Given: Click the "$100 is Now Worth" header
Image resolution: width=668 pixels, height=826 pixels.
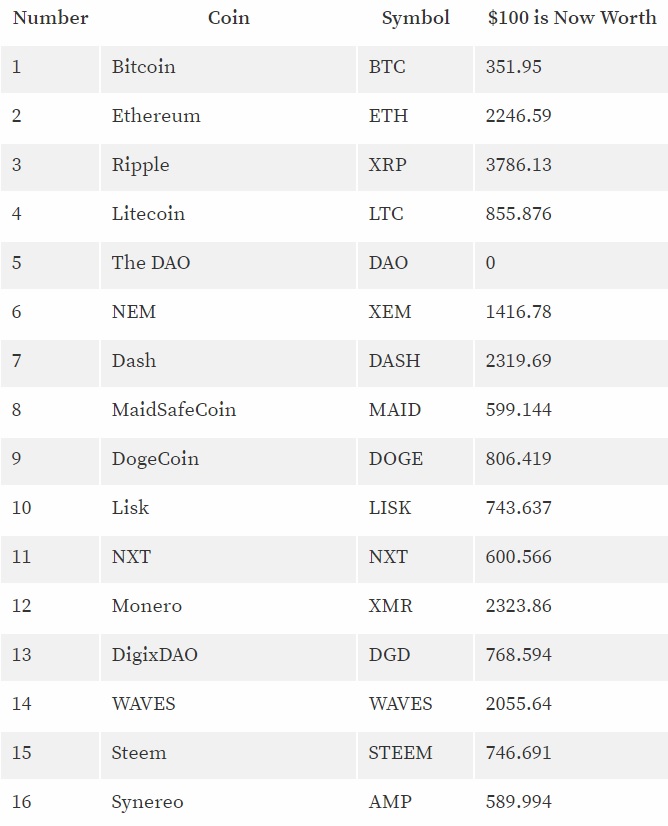Looking at the screenshot, I should click(572, 18).
